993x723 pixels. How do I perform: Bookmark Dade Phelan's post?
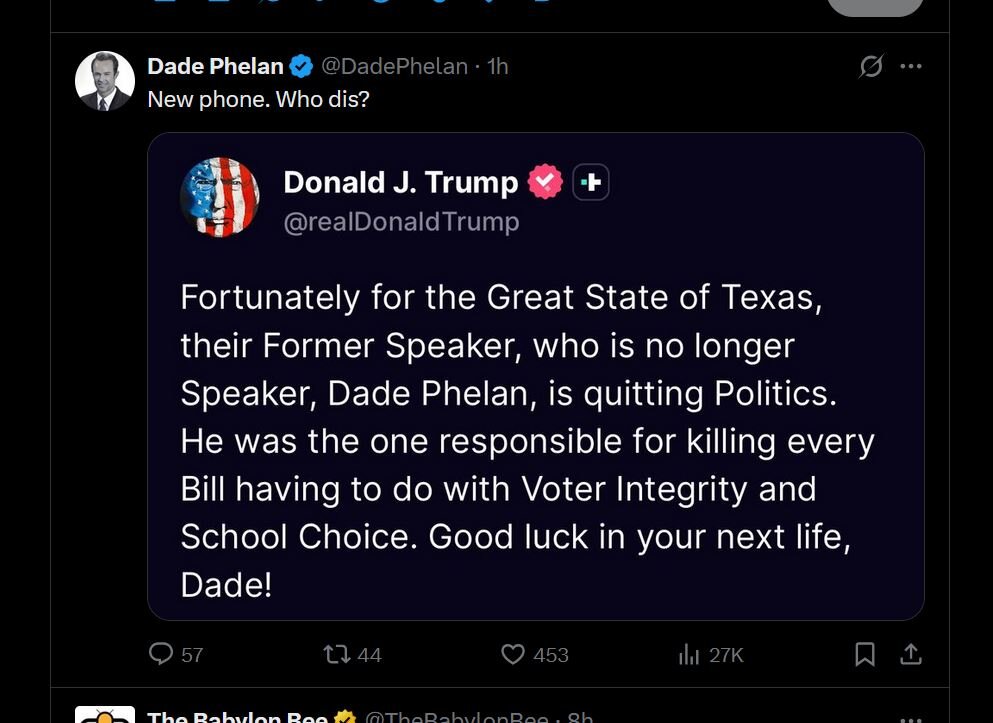point(865,654)
